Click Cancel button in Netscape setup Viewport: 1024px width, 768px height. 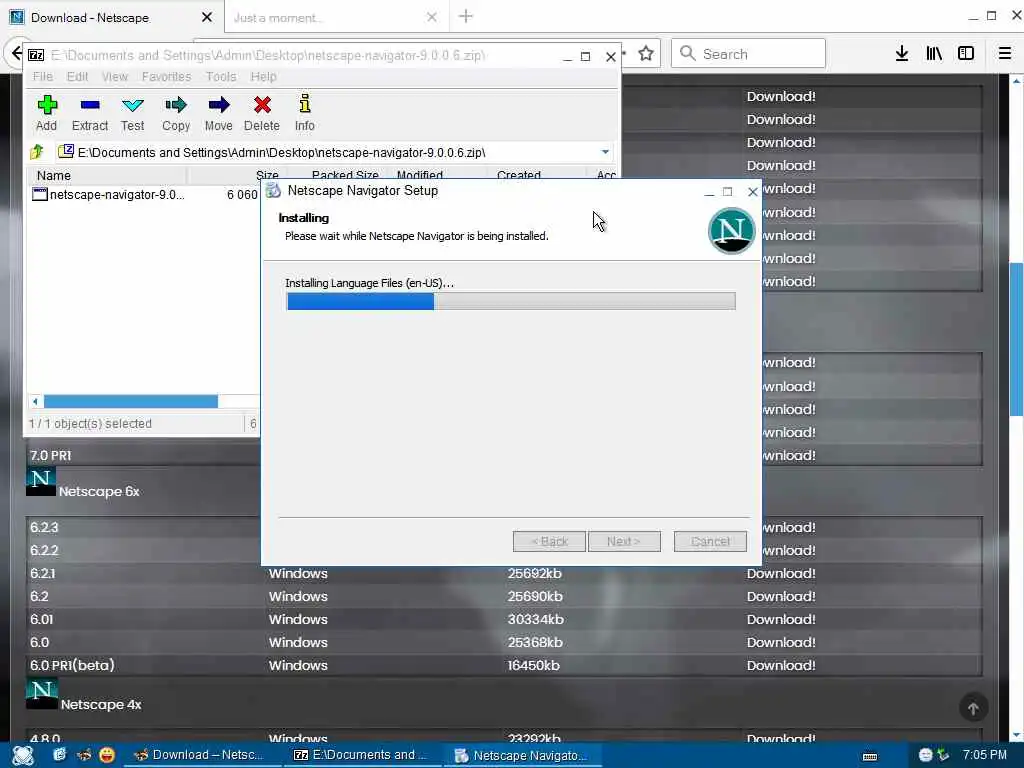coord(710,541)
